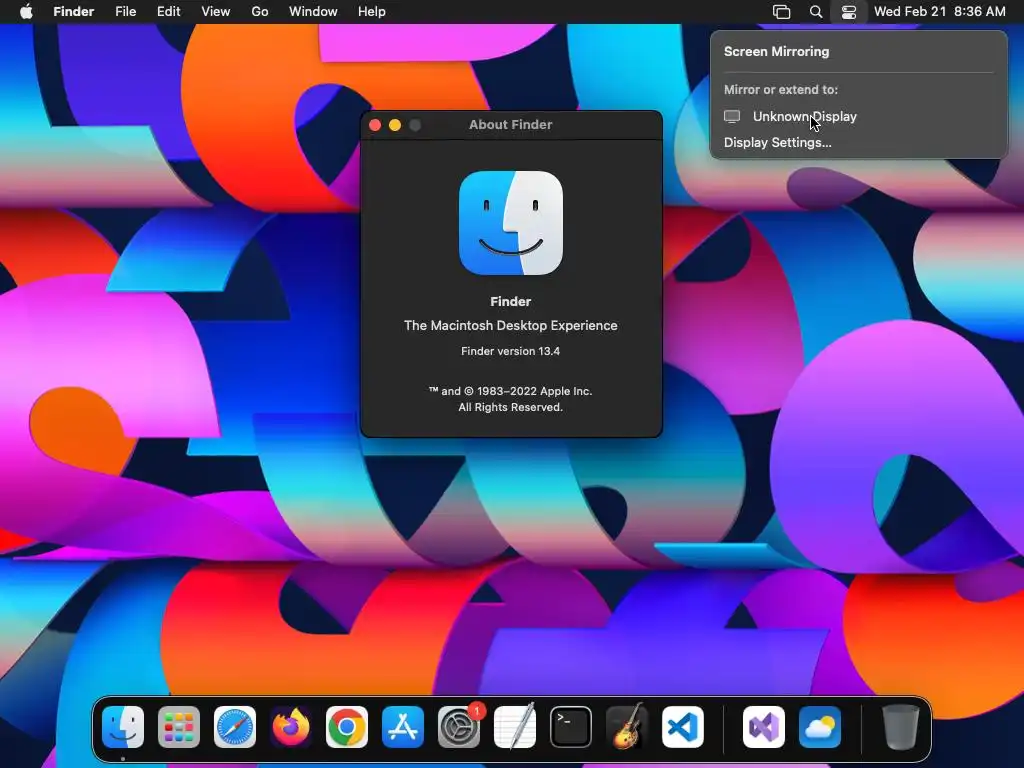Launch Safari from the Dock
Screen dimensions: 1024x768
235,727
